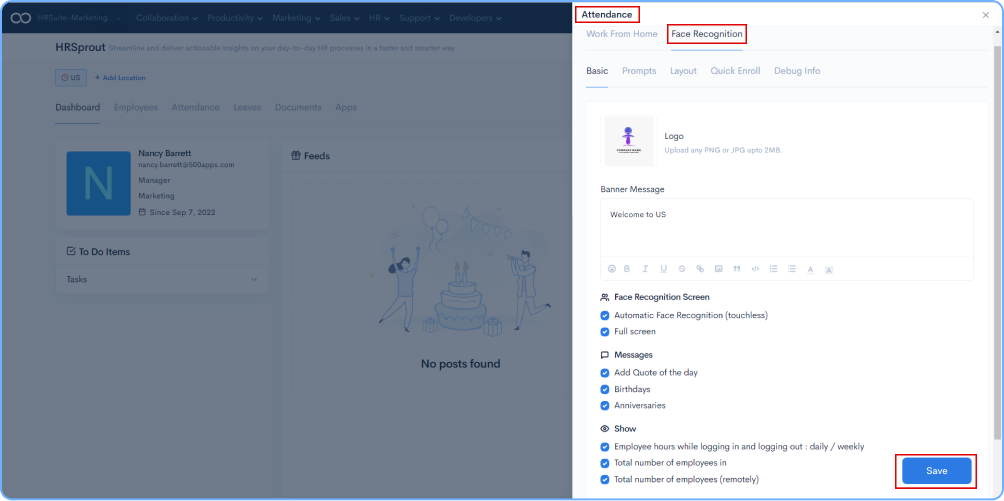Uncheck Automatic Face Recognition (touchless)
1004x501 pixels.
tap(605, 315)
